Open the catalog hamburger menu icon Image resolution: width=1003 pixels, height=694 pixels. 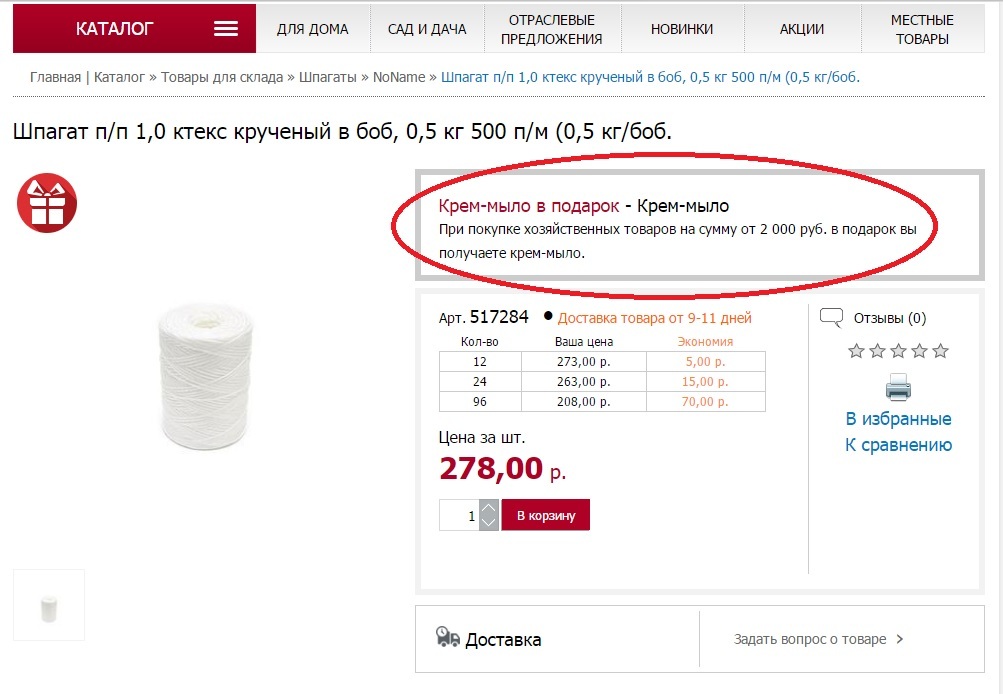click(226, 29)
